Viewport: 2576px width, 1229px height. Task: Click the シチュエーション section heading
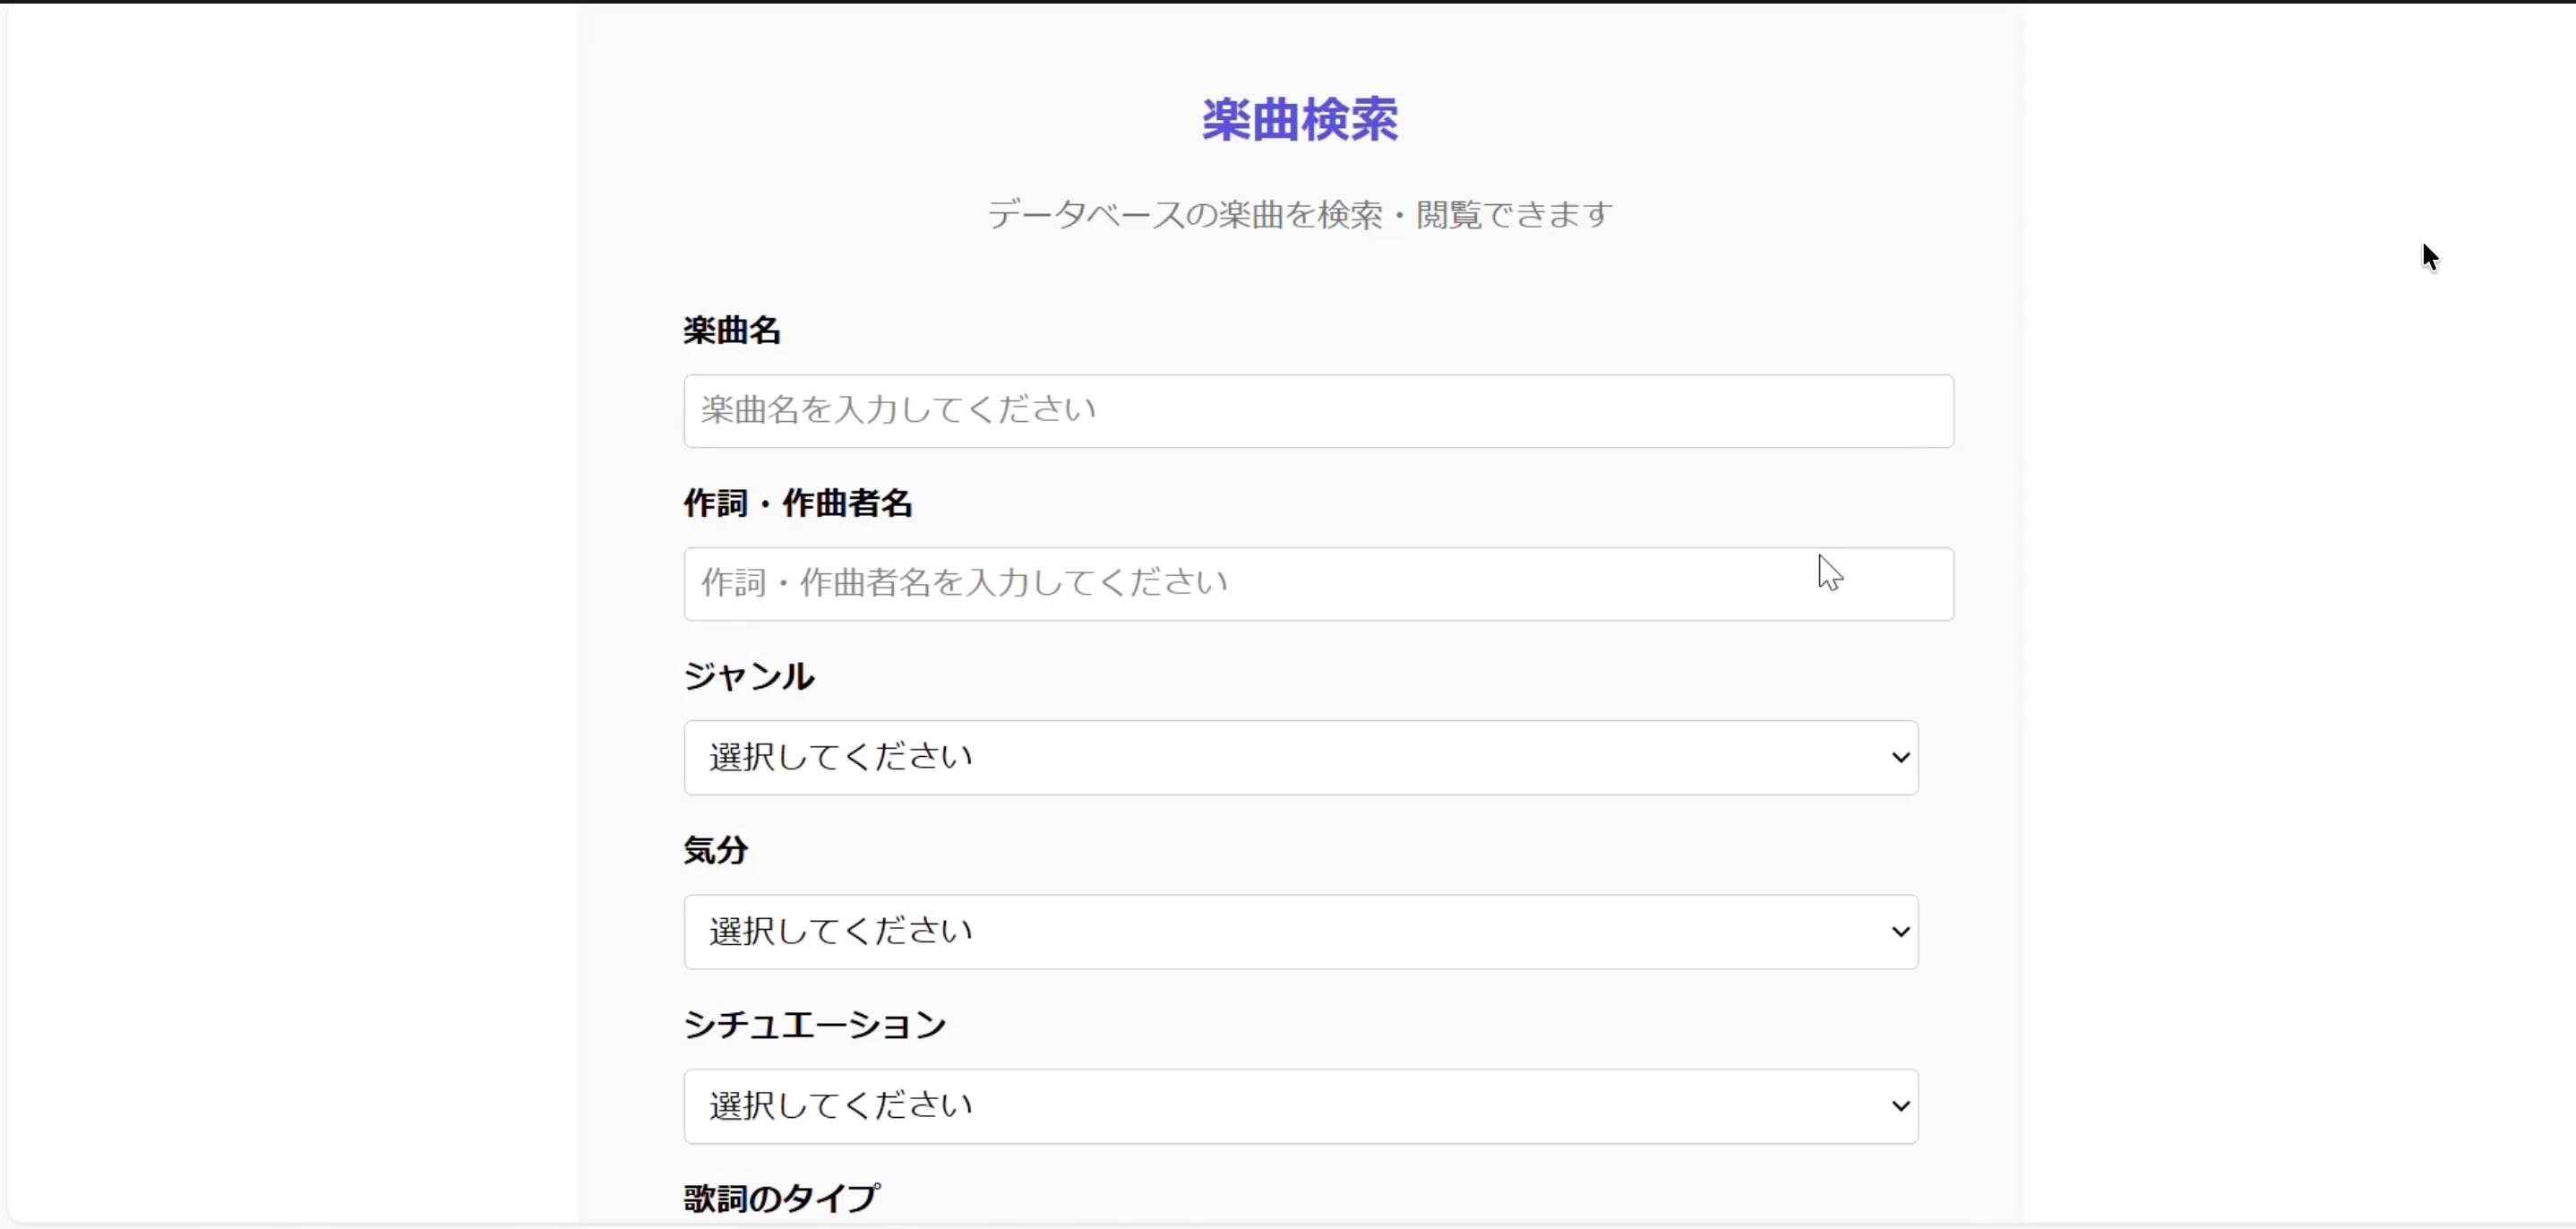click(813, 1024)
